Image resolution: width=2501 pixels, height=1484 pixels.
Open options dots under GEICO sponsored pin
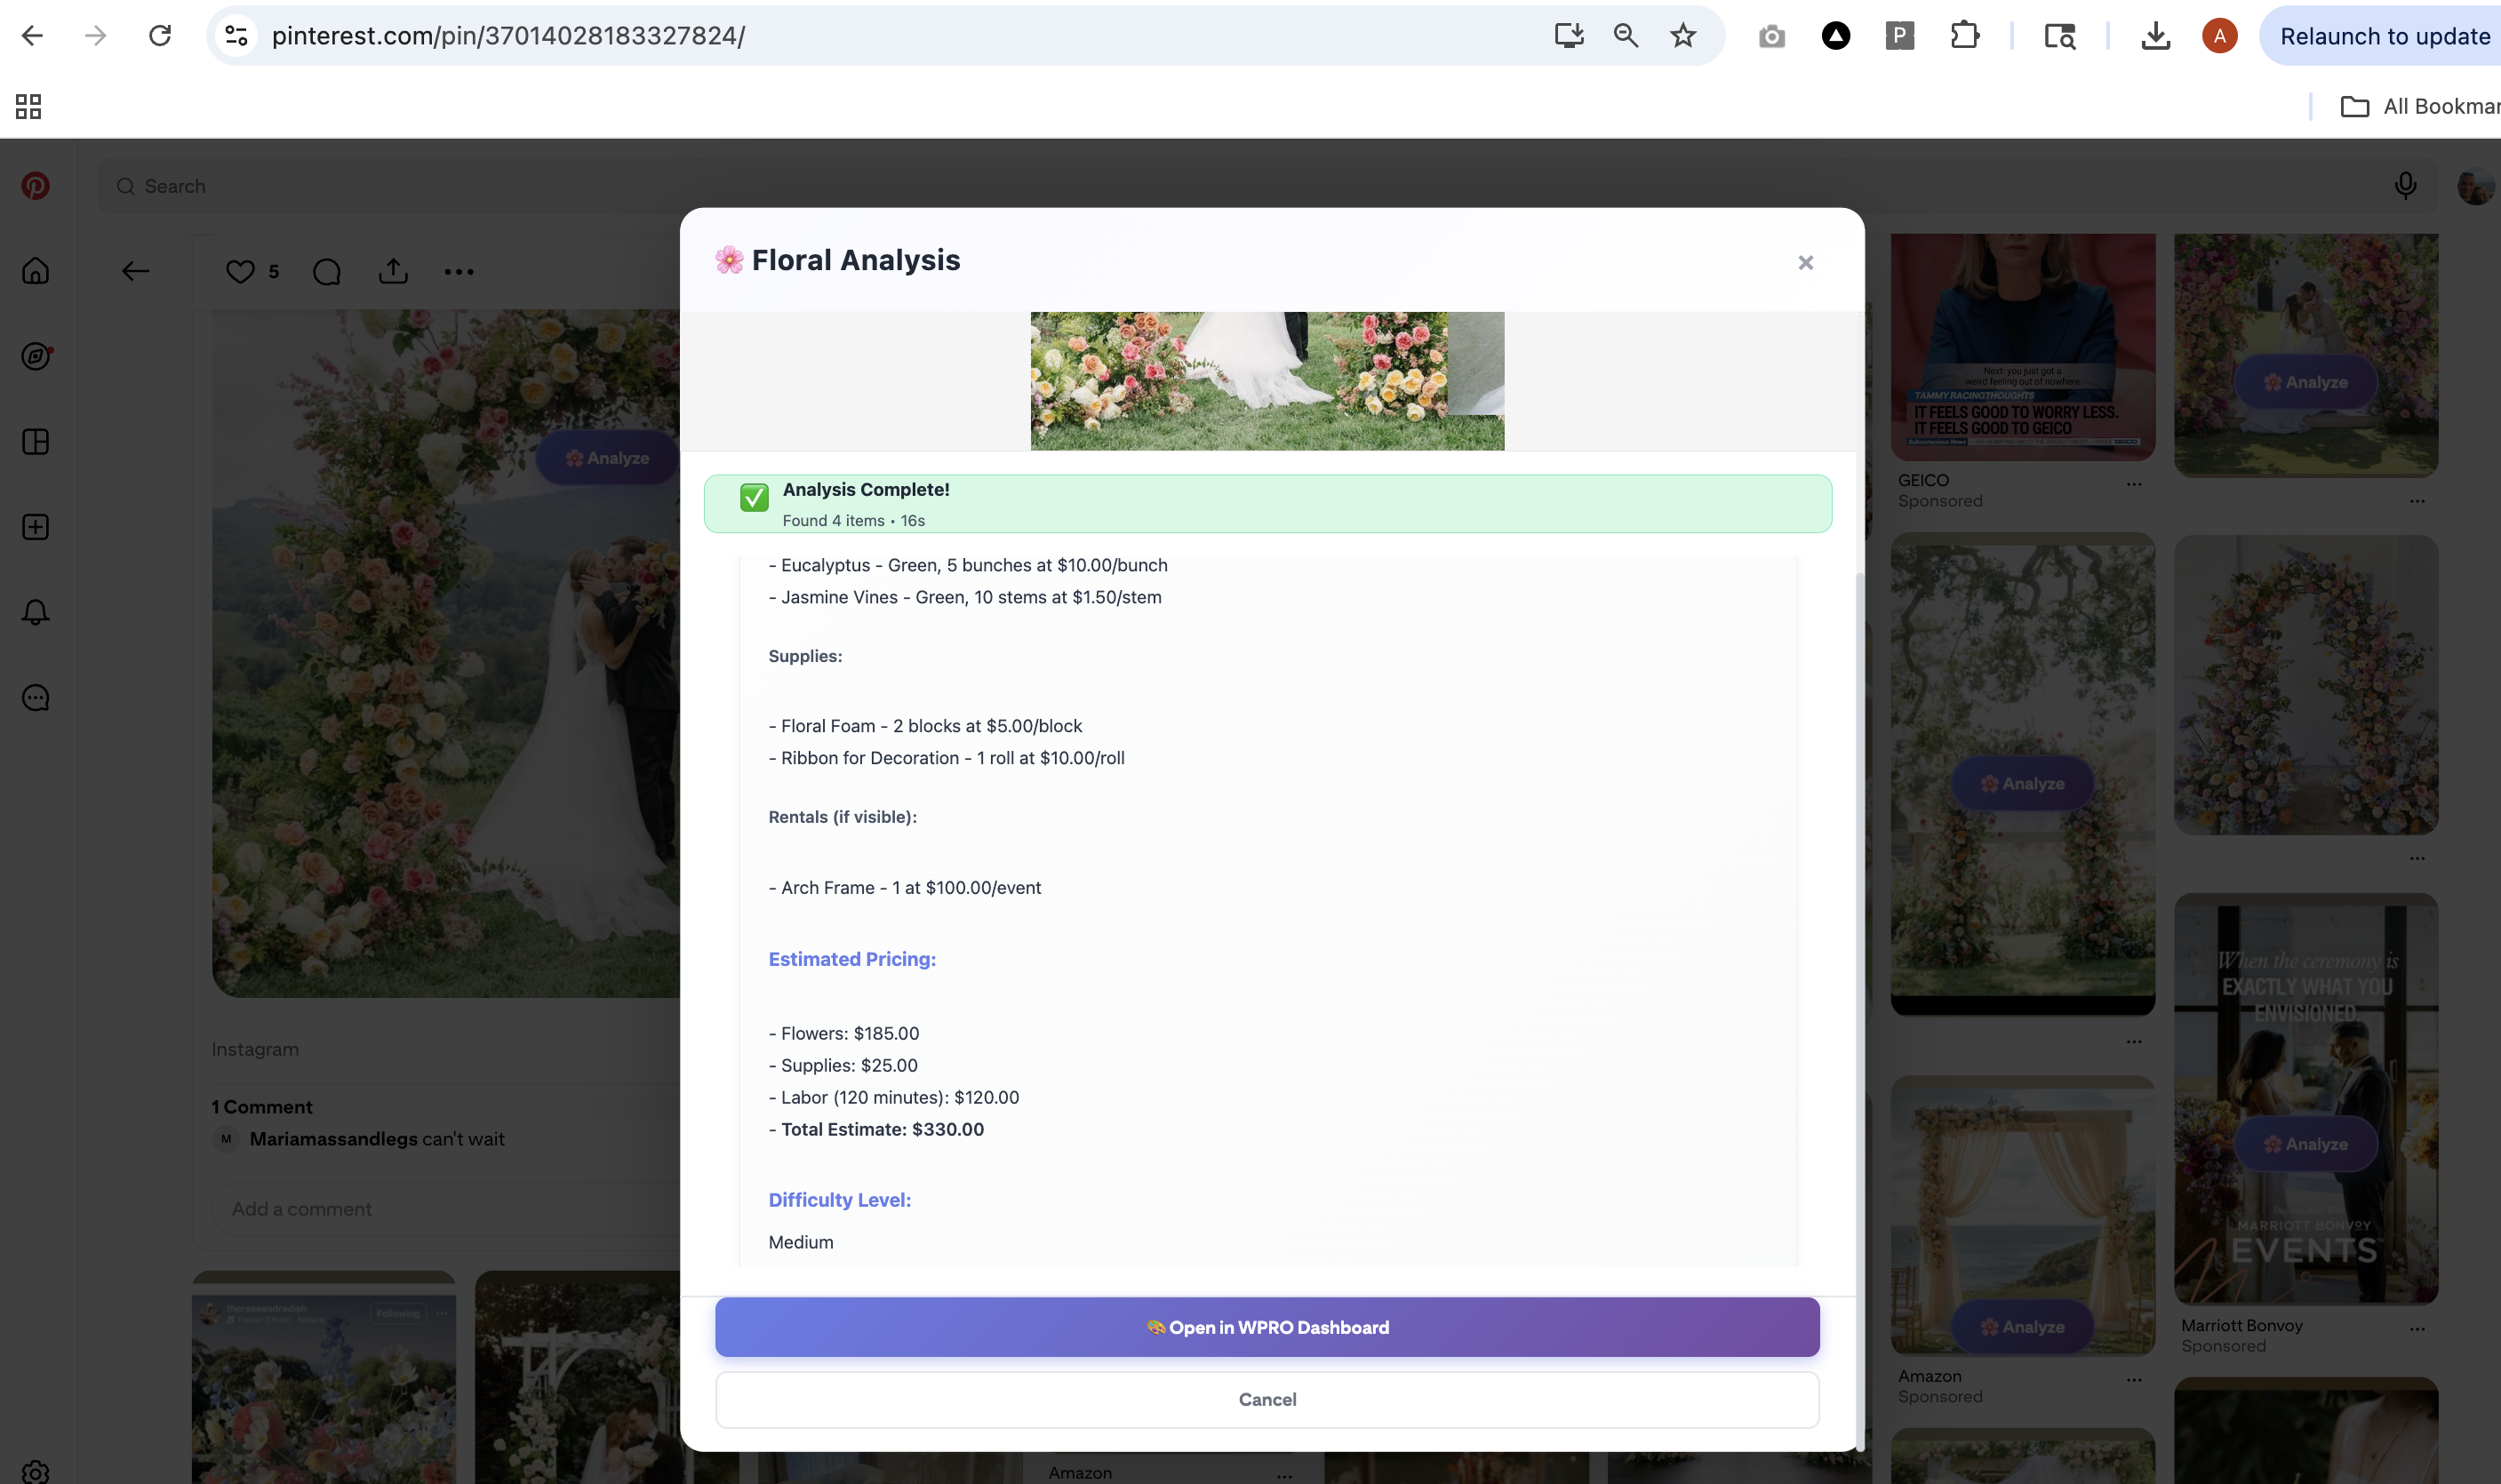pos(2134,484)
